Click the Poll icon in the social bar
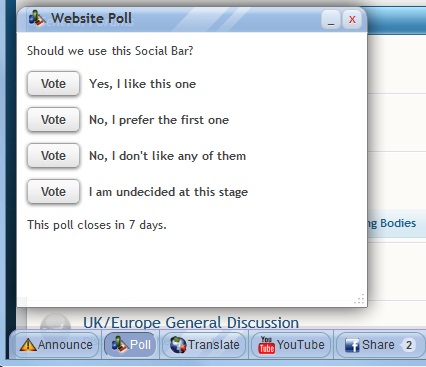 coord(119,344)
